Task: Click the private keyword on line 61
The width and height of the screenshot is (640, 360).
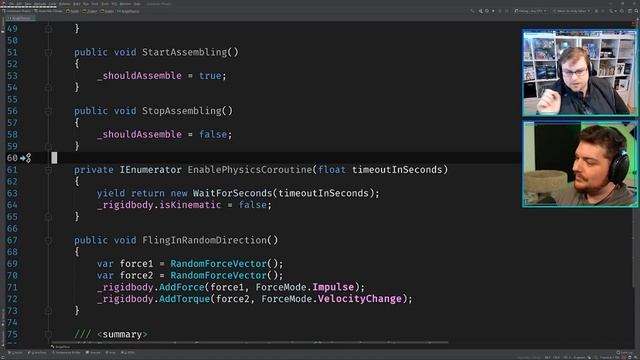Action: tap(93, 170)
